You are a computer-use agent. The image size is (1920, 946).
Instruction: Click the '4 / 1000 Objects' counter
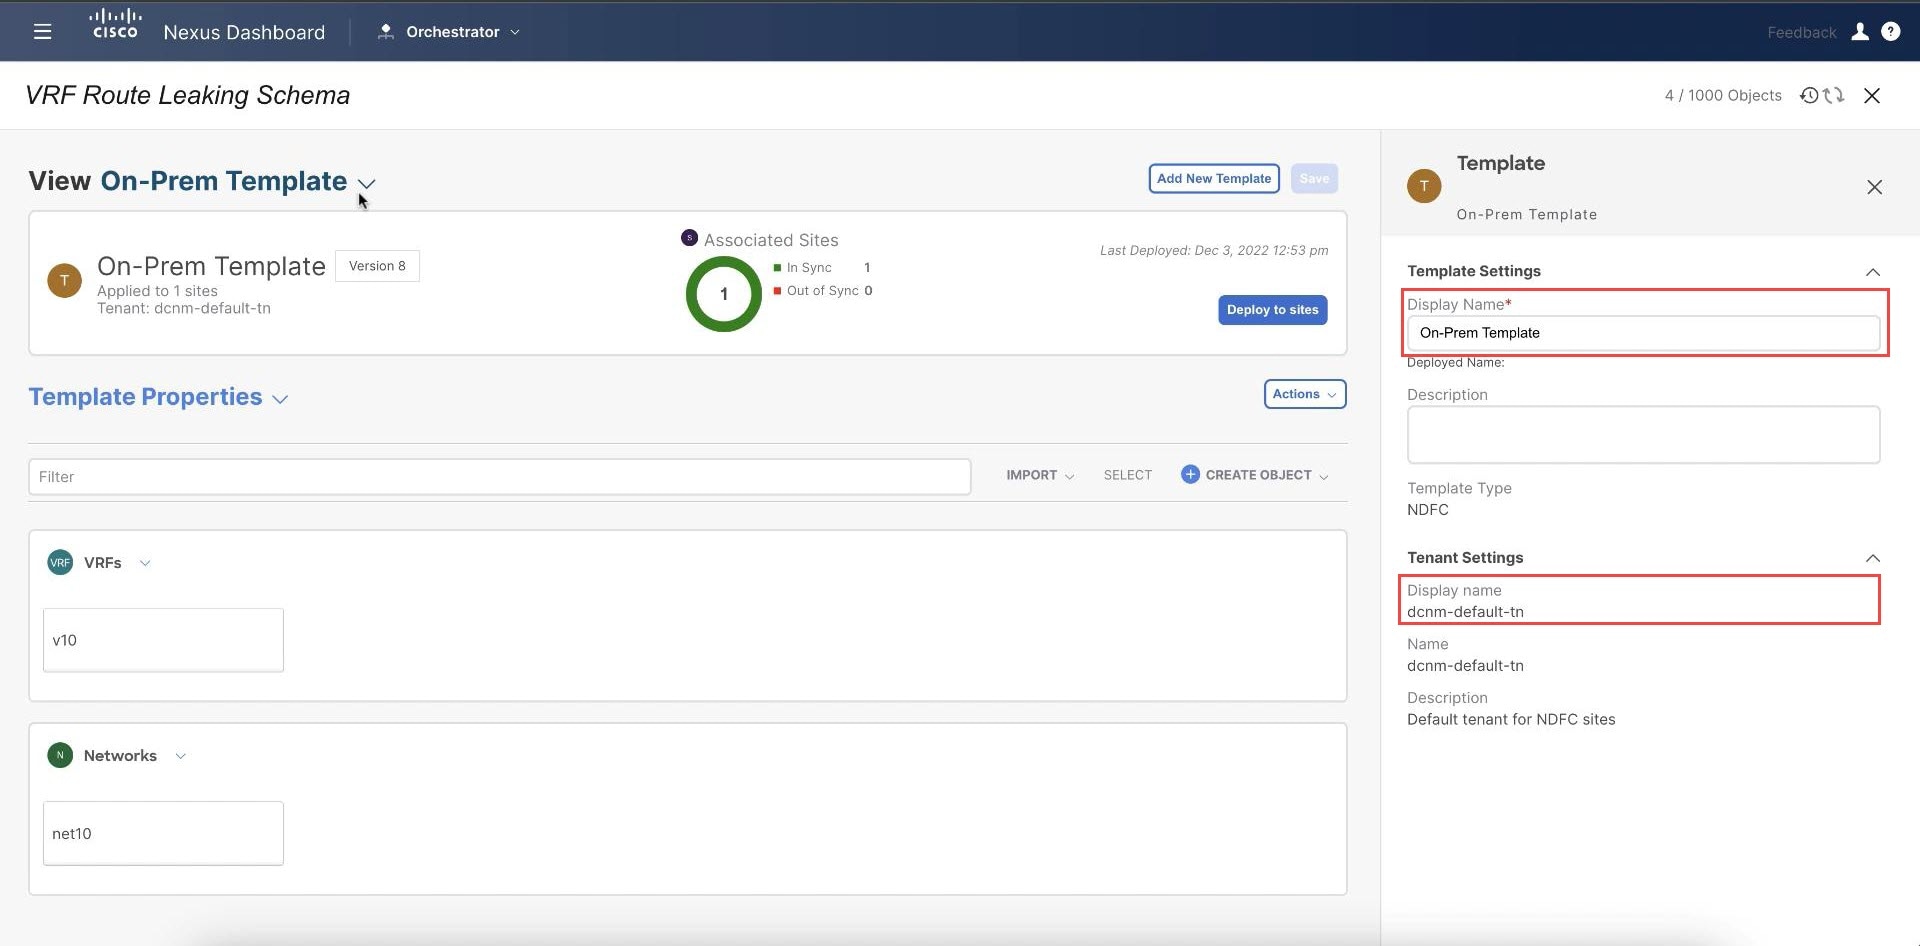(x=1722, y=95)
